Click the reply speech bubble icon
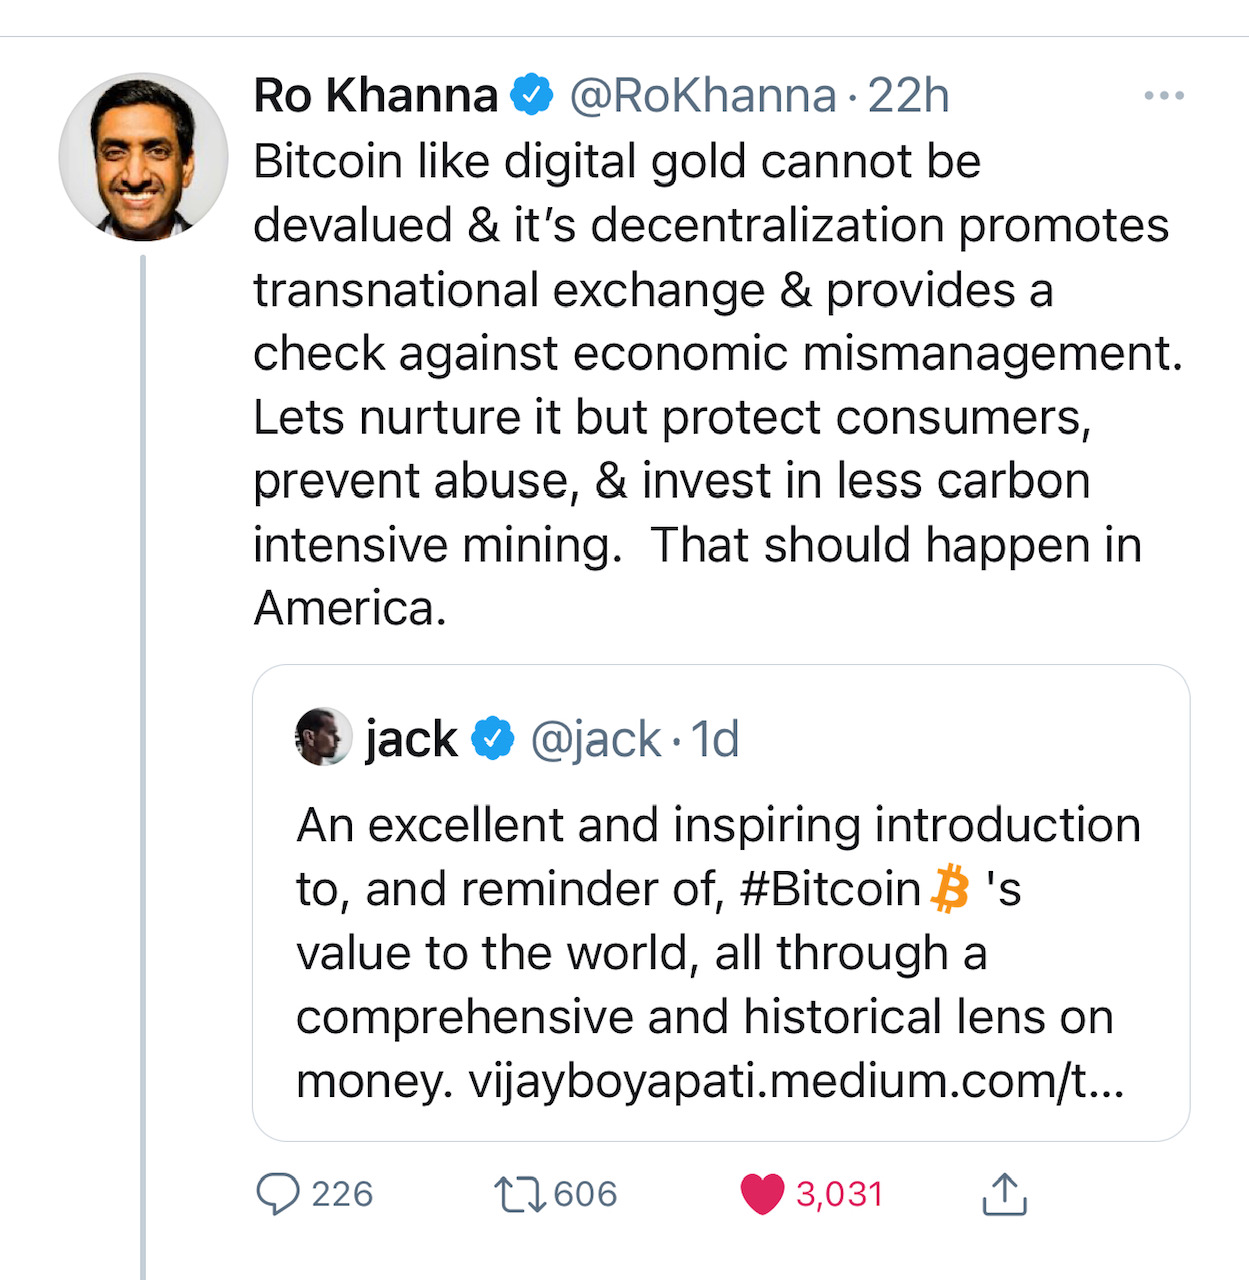Screen dimensions: 1249x1280 click(277, 1194)
